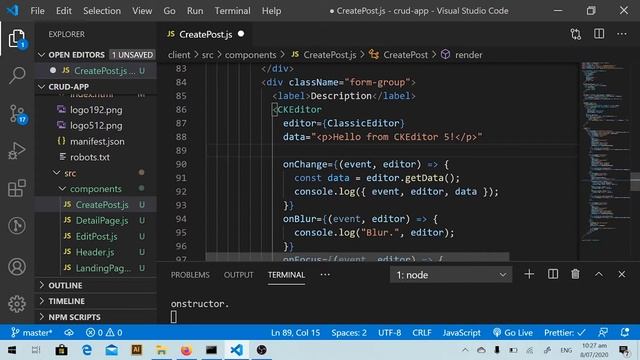Expand the Timeline section
Viewport: 640px width, 360px height.
pos(96,301)
